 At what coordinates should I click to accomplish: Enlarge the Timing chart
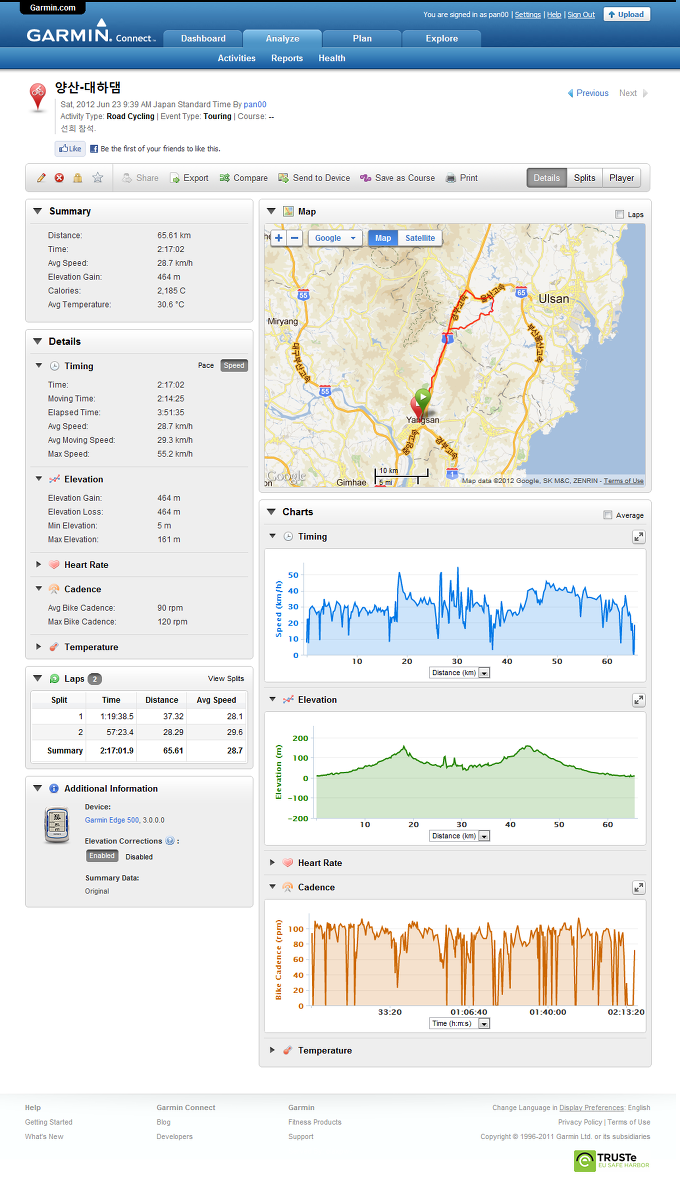(x=638, y=537)
